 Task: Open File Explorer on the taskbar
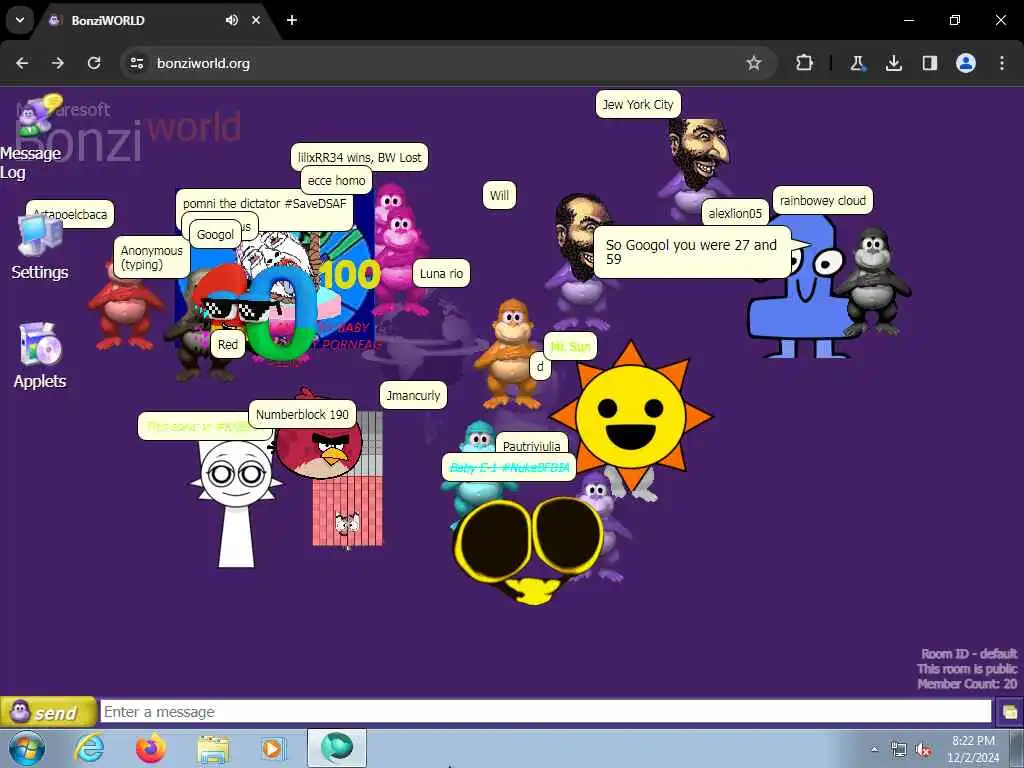213,749
